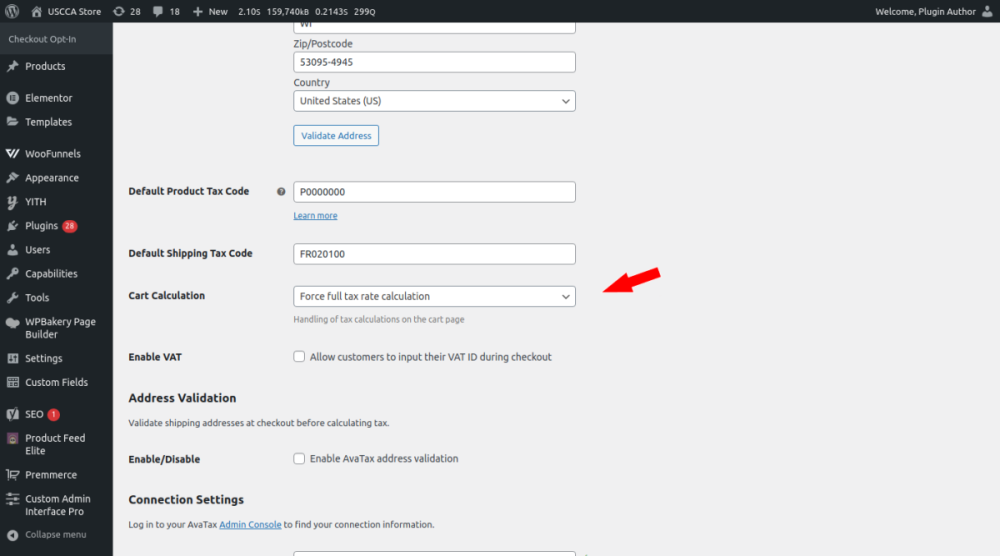
Task: Click New in the admin bar
Action: click(218, 11)
